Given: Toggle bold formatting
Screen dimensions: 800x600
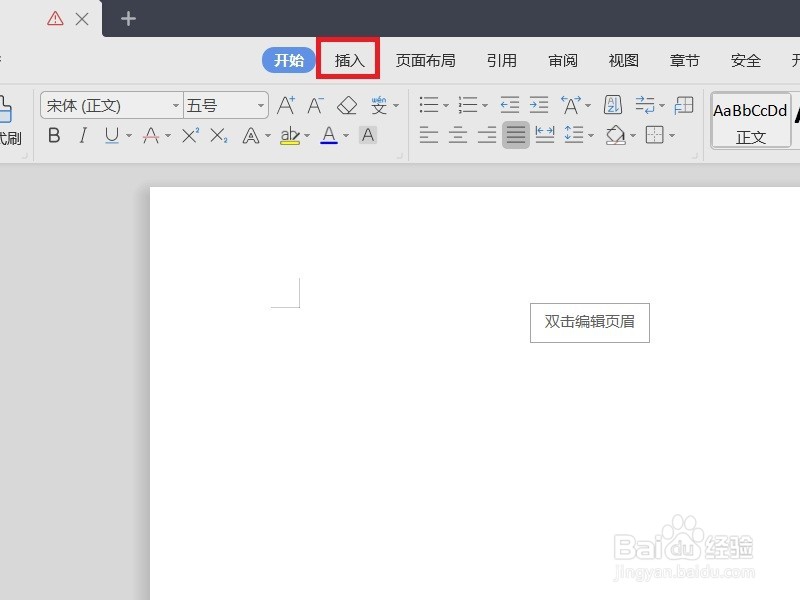Looking at the screenshot, I should 54,136.
